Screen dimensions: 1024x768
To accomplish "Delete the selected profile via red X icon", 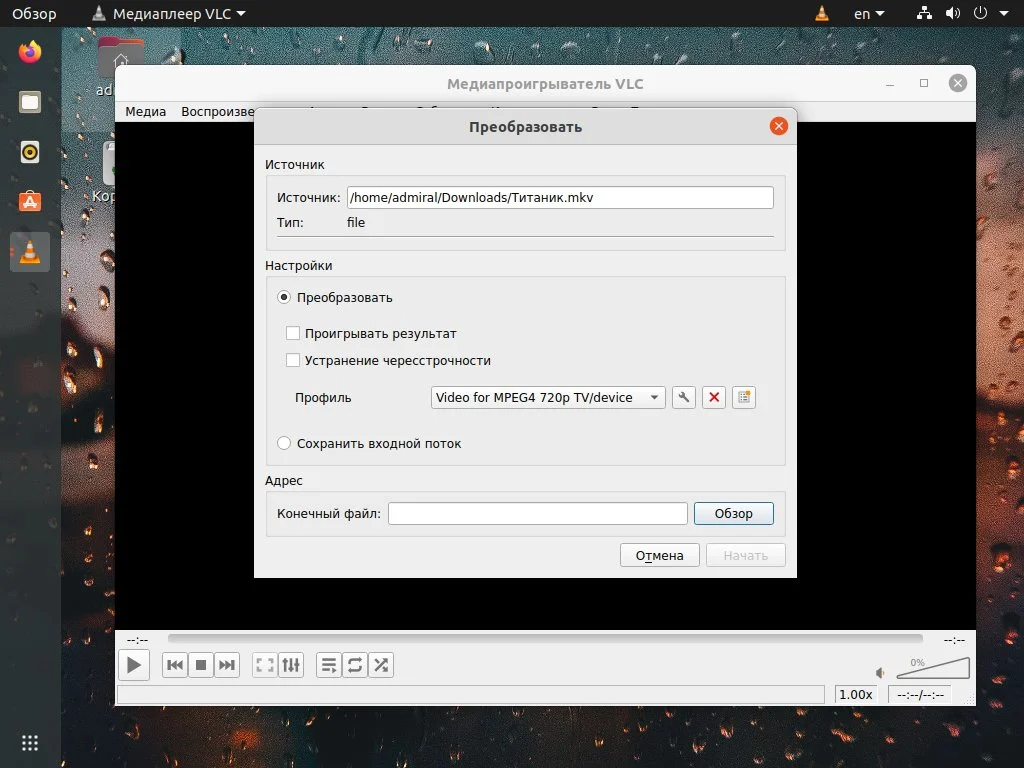I will tap(714, 397).
